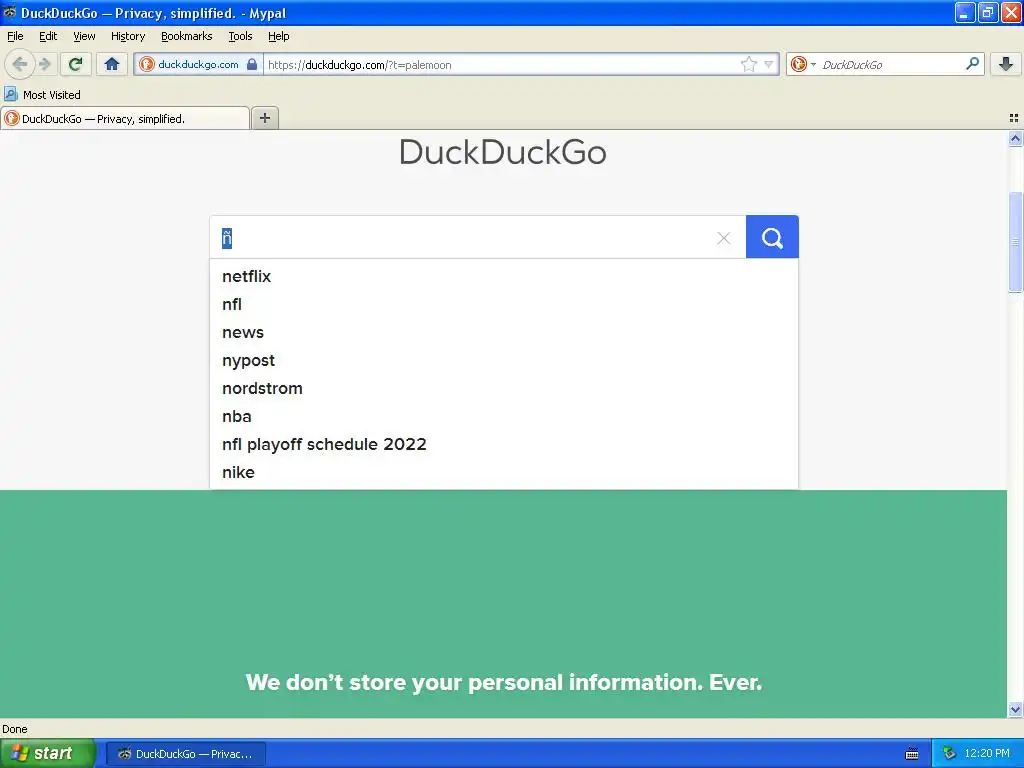Screen dimensions: 1024x768
Task: Click the Mypal raccoon title bar icon
Action: tap(9, 12)
